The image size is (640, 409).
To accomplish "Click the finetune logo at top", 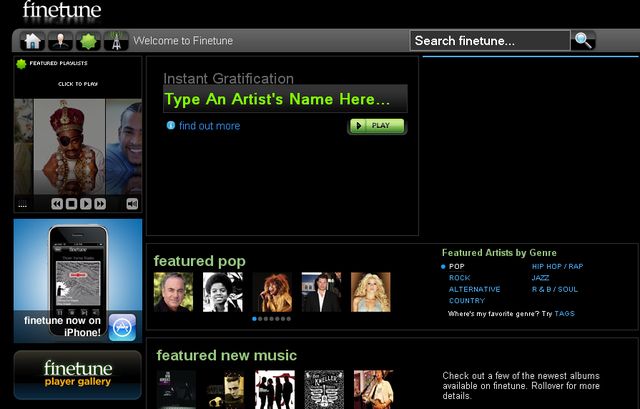I will click(62, 10).
